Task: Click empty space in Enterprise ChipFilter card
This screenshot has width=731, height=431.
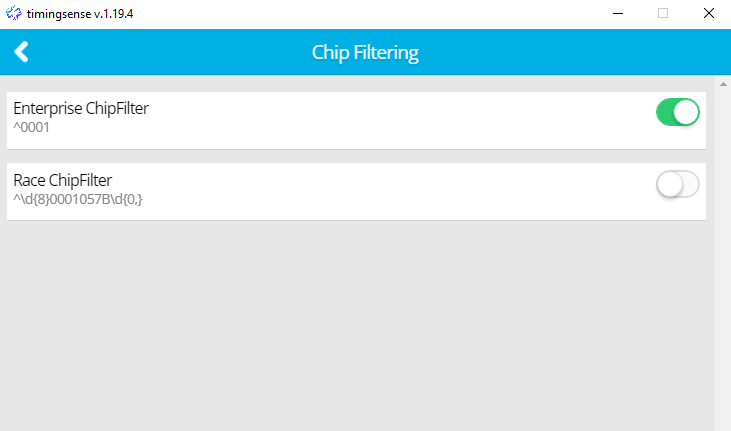Action: tap(401, 120)
